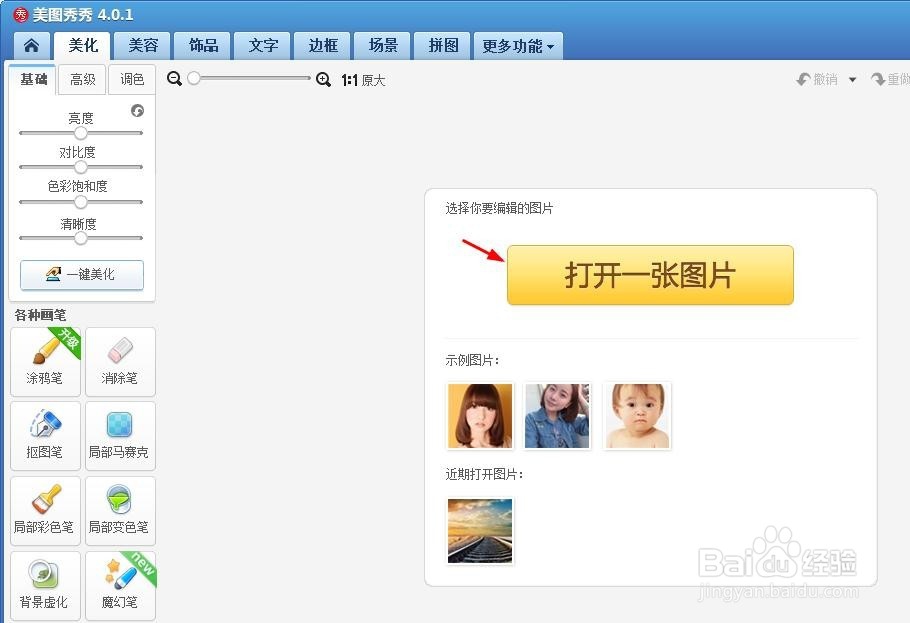
Task: Open the sample photo of the baby
Action: pos(637,416)
